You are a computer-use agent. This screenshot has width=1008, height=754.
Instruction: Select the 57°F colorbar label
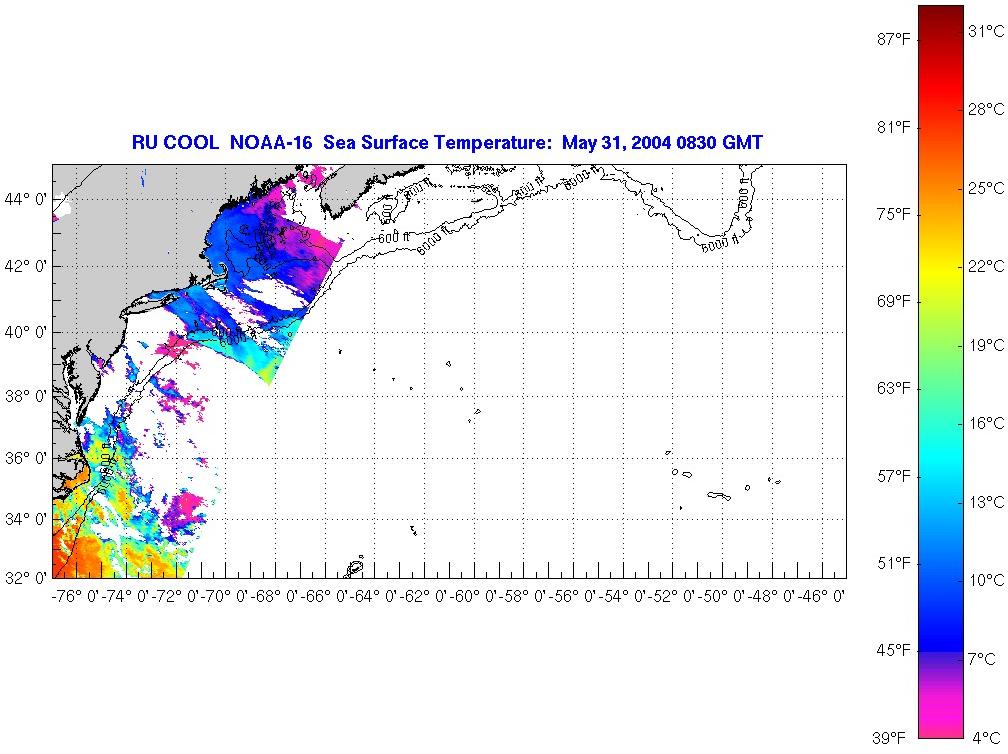click(894, 476)
